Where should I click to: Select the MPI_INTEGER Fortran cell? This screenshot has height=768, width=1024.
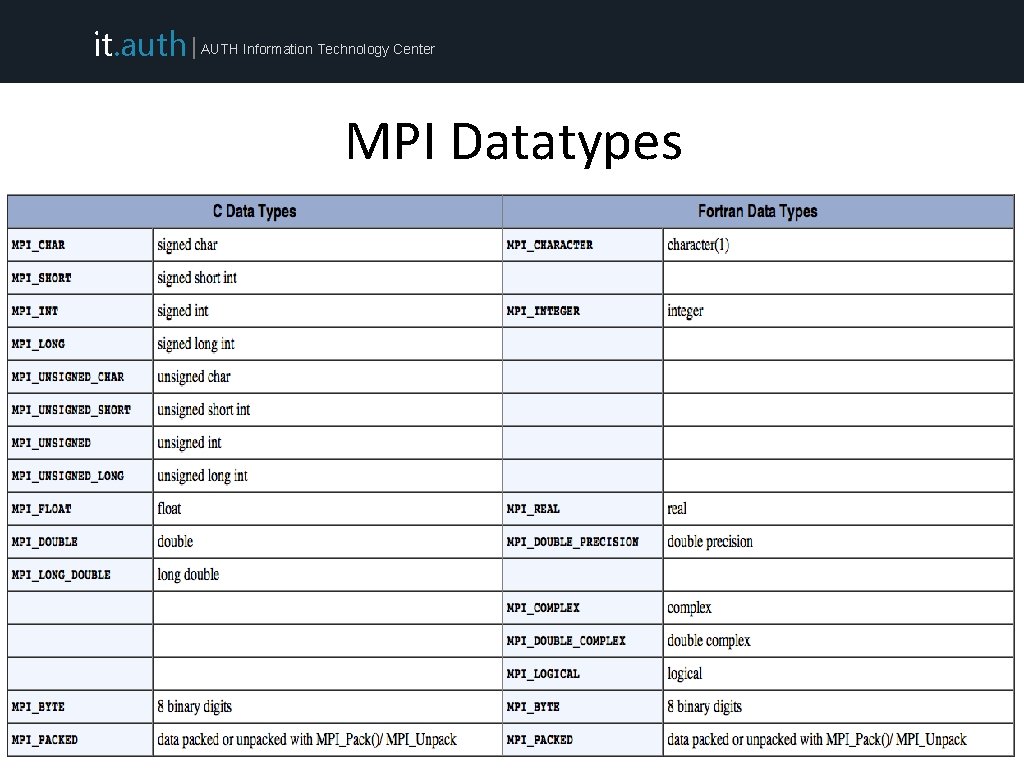click(583, 311)
